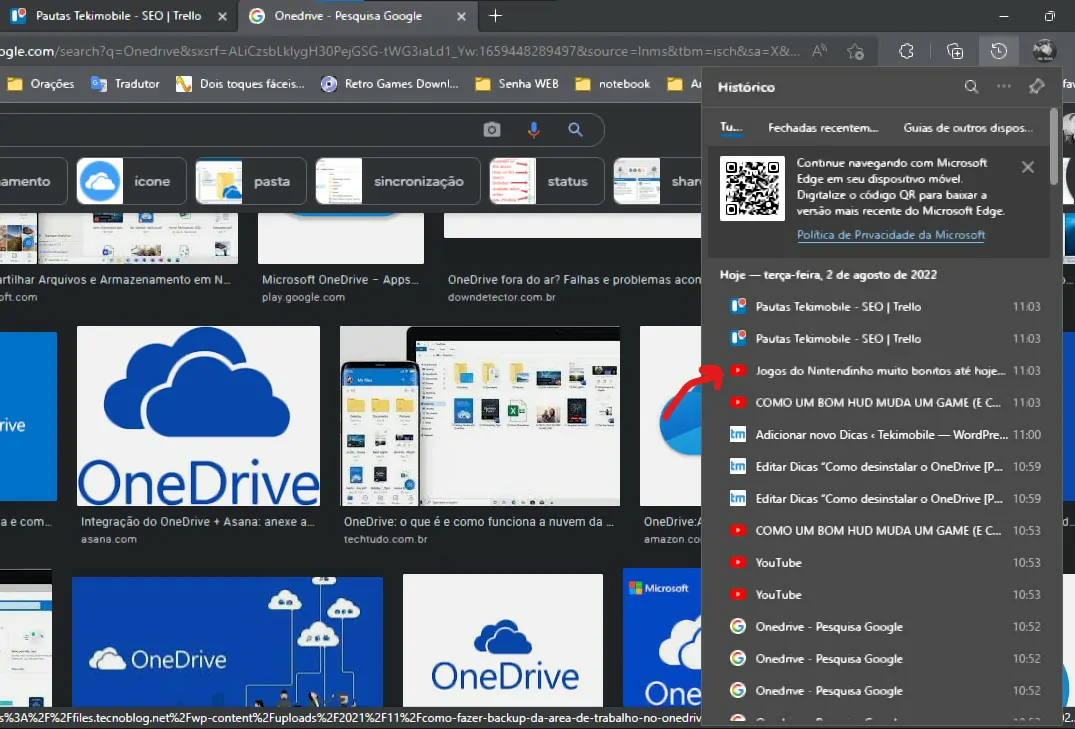Dismiss the QR code banner
This screenshot has width=1075, height=729.
click(x=1028, y=167)
